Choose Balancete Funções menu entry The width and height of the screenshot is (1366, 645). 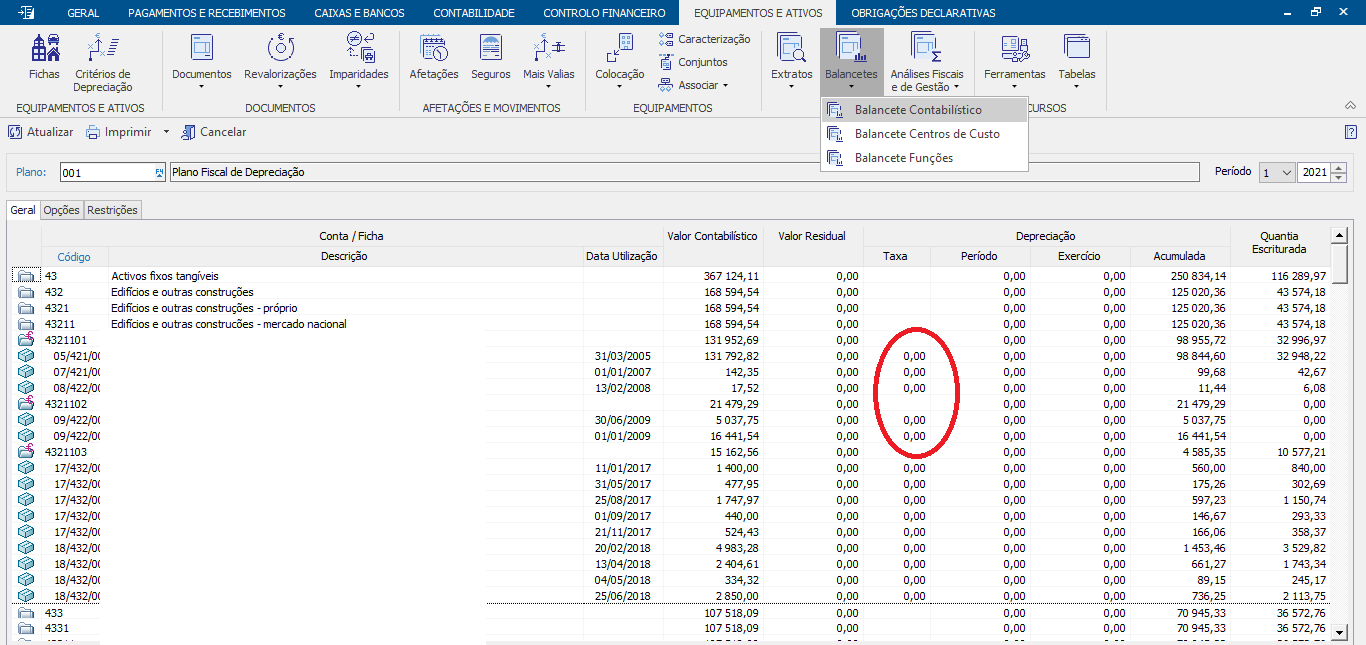click(903, 158)
